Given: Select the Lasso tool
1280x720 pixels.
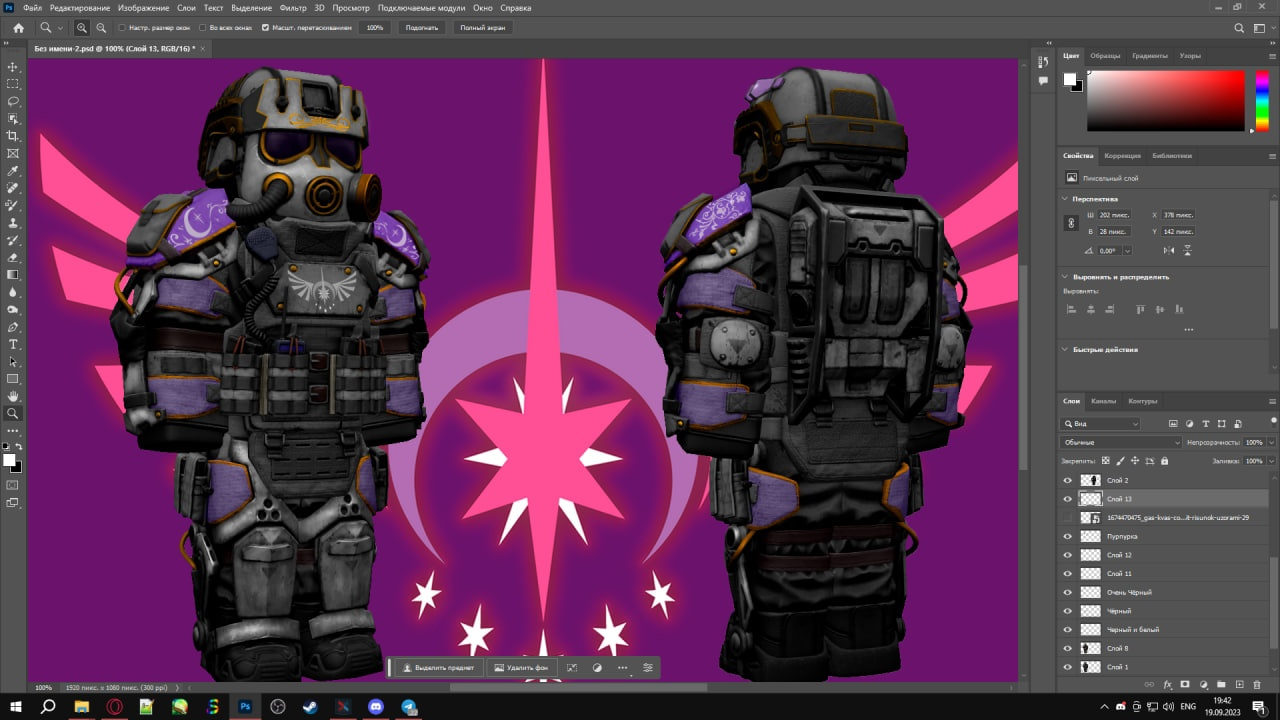Looking at the screenshot, I should tap(13, 101).
